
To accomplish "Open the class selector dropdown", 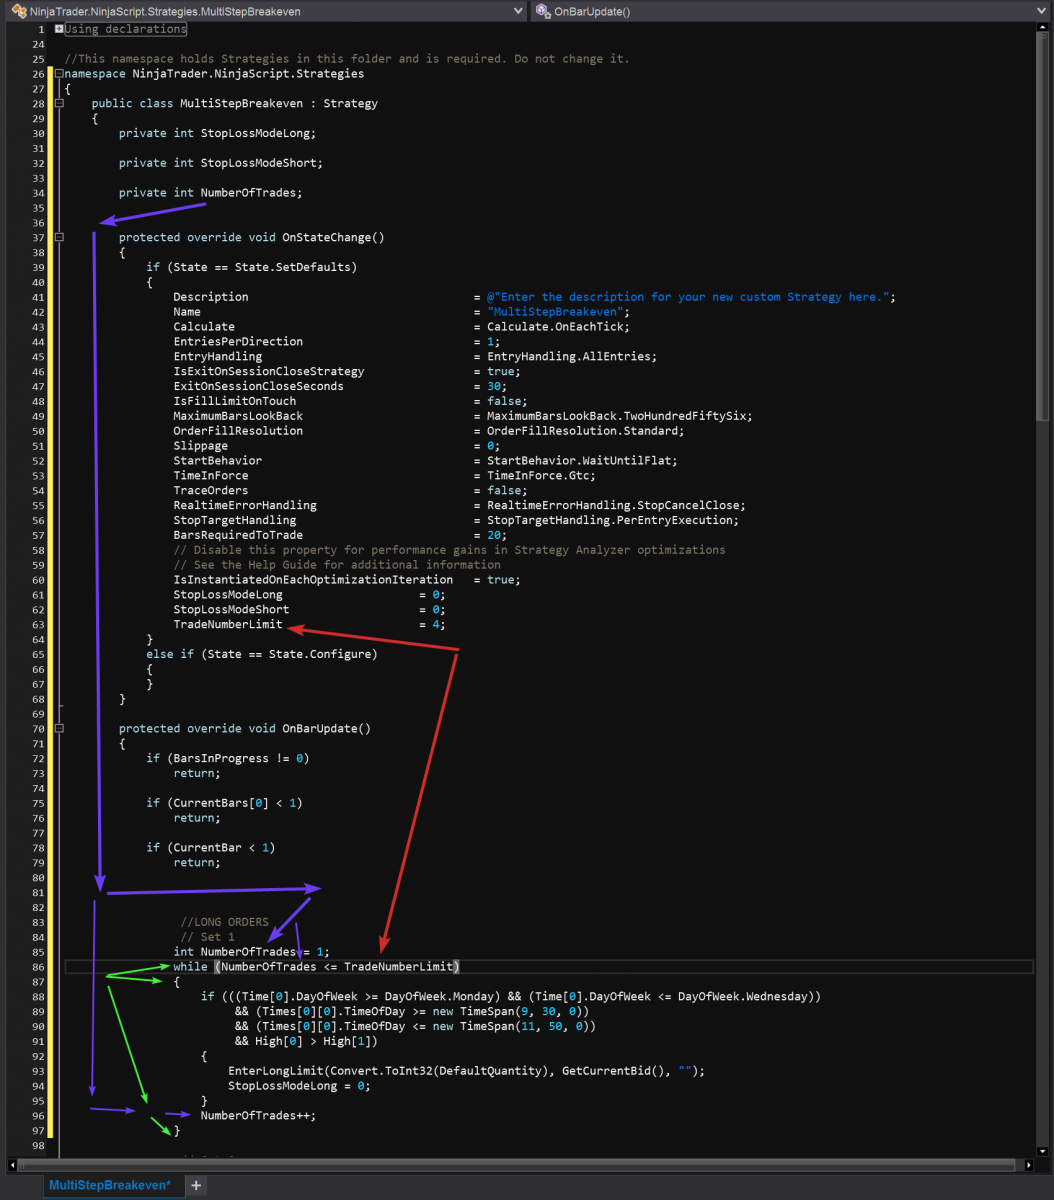I will point(518,11).
